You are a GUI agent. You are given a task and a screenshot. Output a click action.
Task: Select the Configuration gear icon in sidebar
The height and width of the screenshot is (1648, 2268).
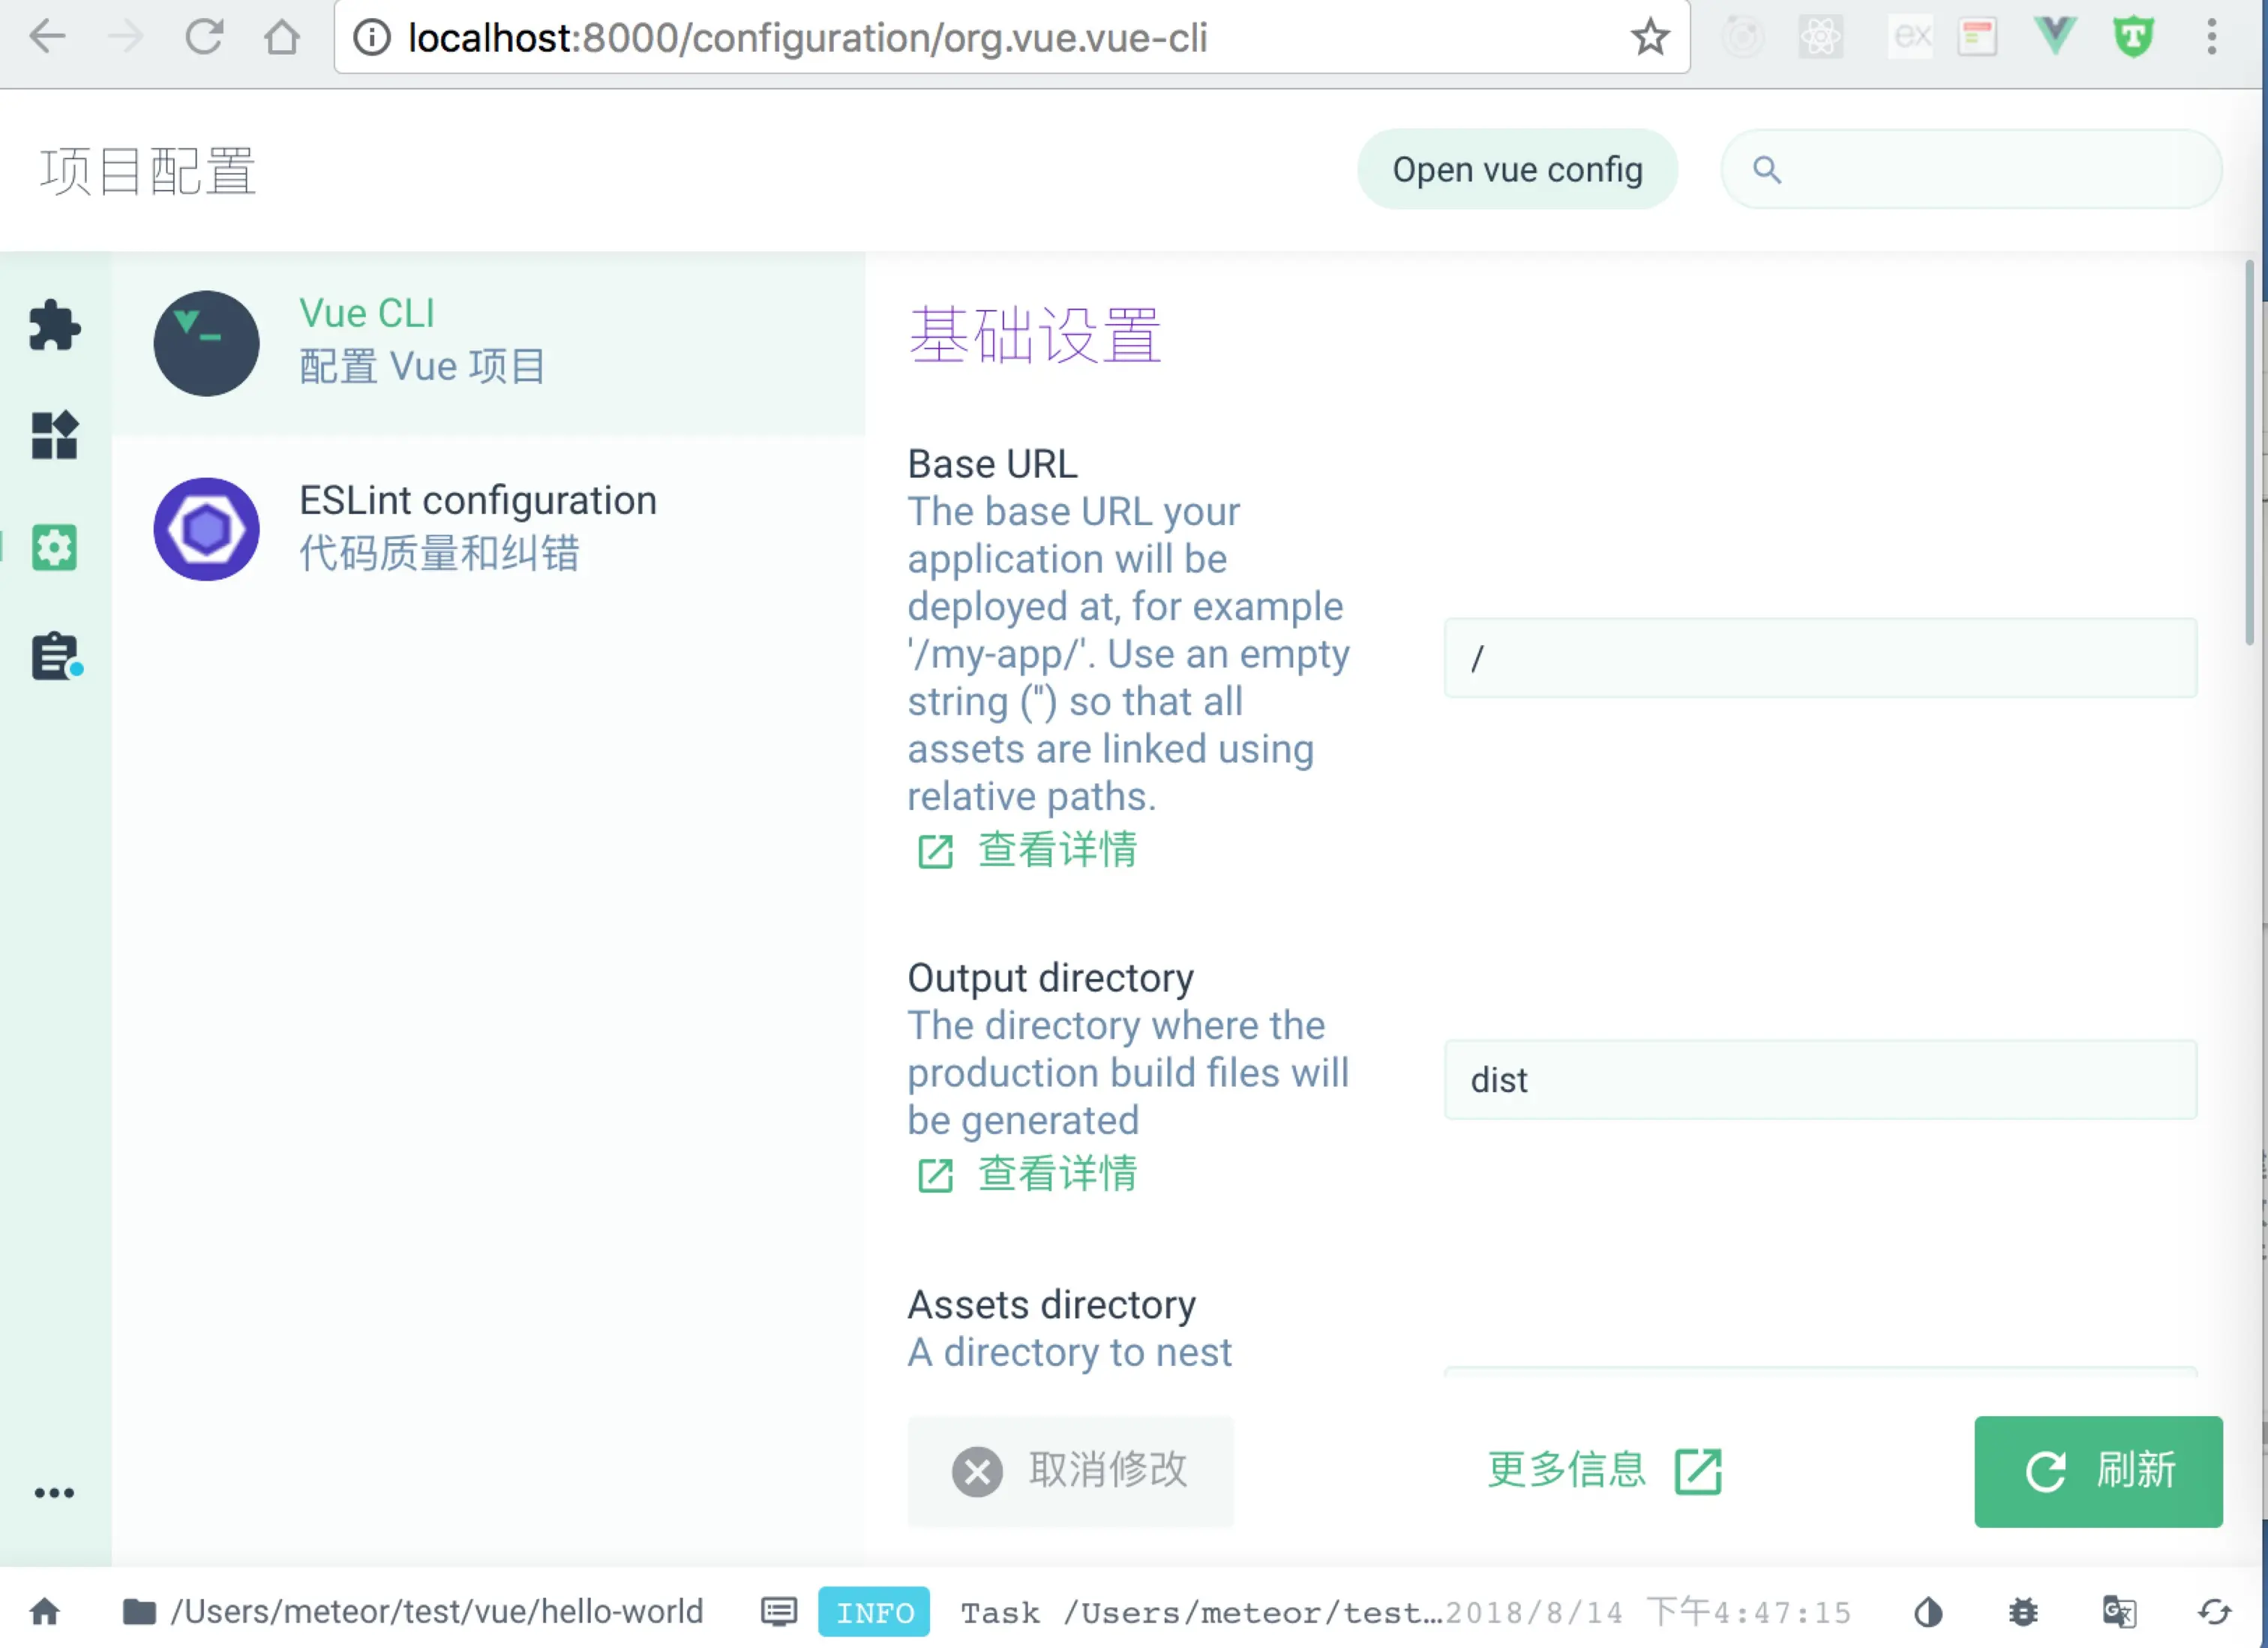click(54, 547)
